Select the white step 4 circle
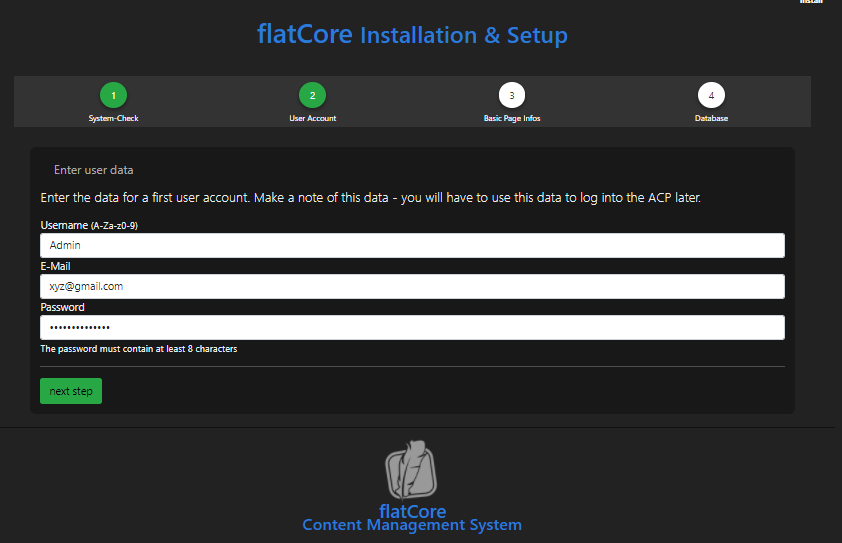This screenshot has height=543, width=842. pos(711,95)
